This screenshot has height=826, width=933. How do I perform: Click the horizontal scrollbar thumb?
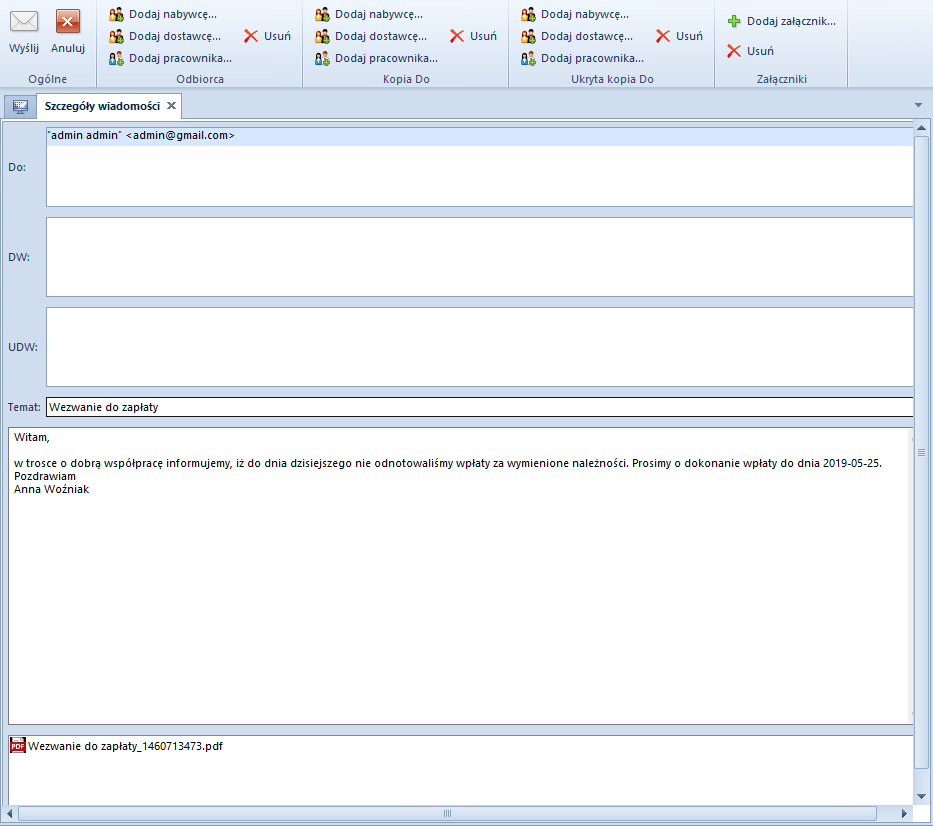click(x=447, y=813)
